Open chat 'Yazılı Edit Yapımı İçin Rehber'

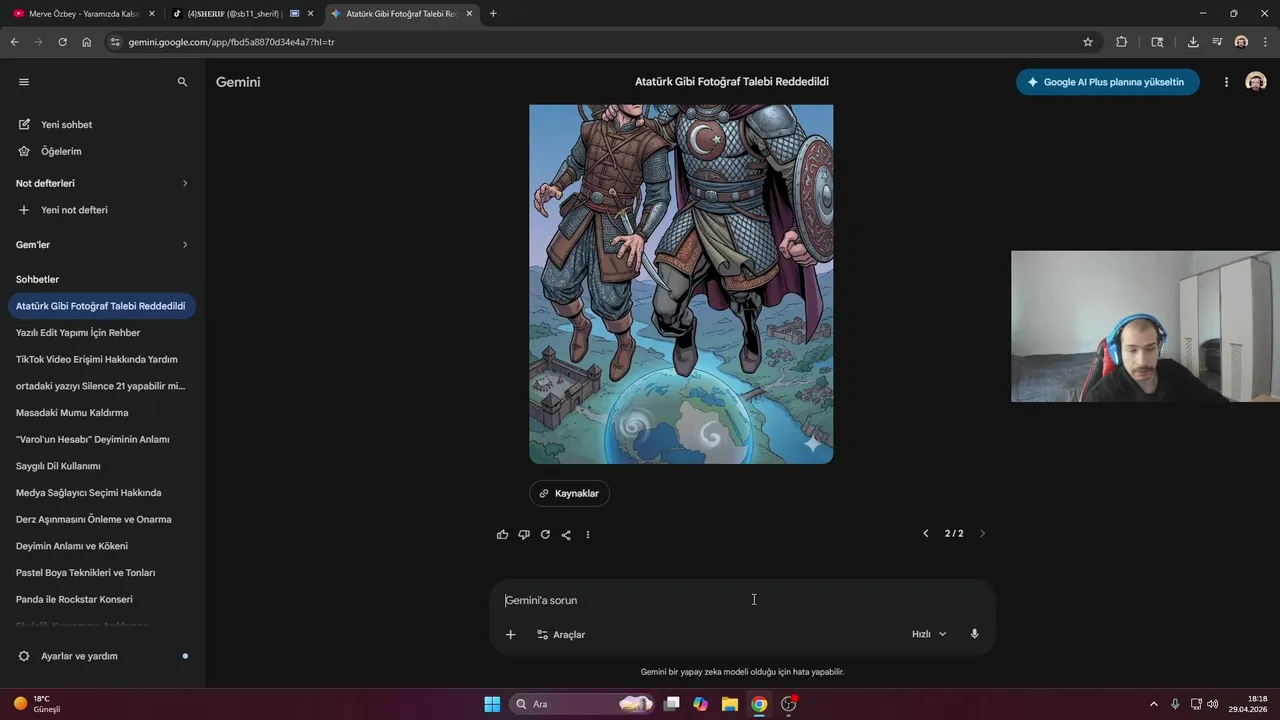click(100, 333)
